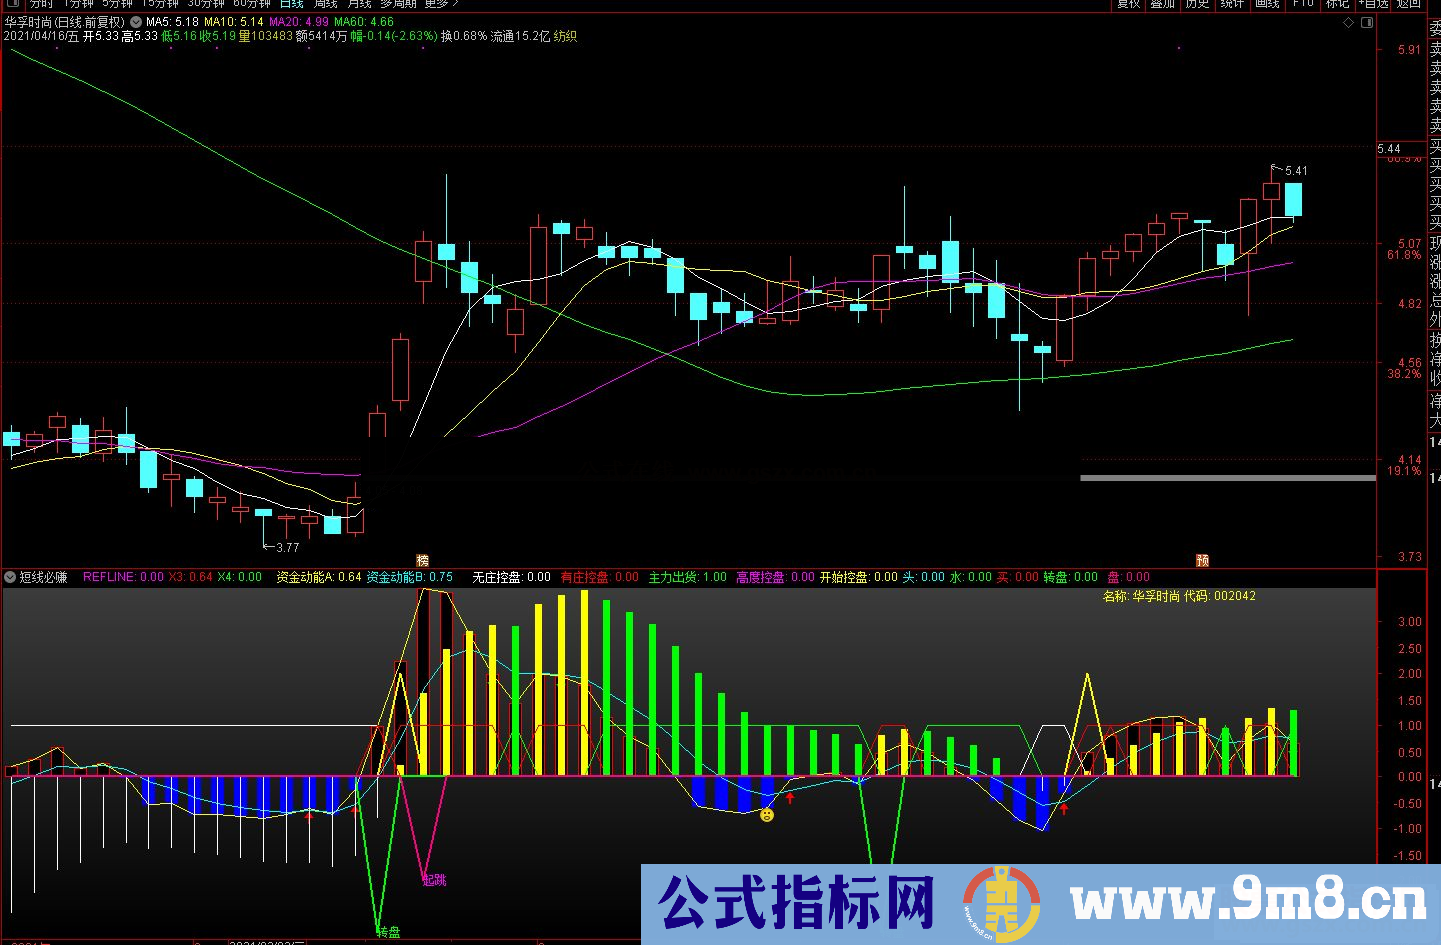Toggle the stock title expander arrow beside 华孚时尚
Viewport: 1441px width, 945px height.
tap(135, 21)
